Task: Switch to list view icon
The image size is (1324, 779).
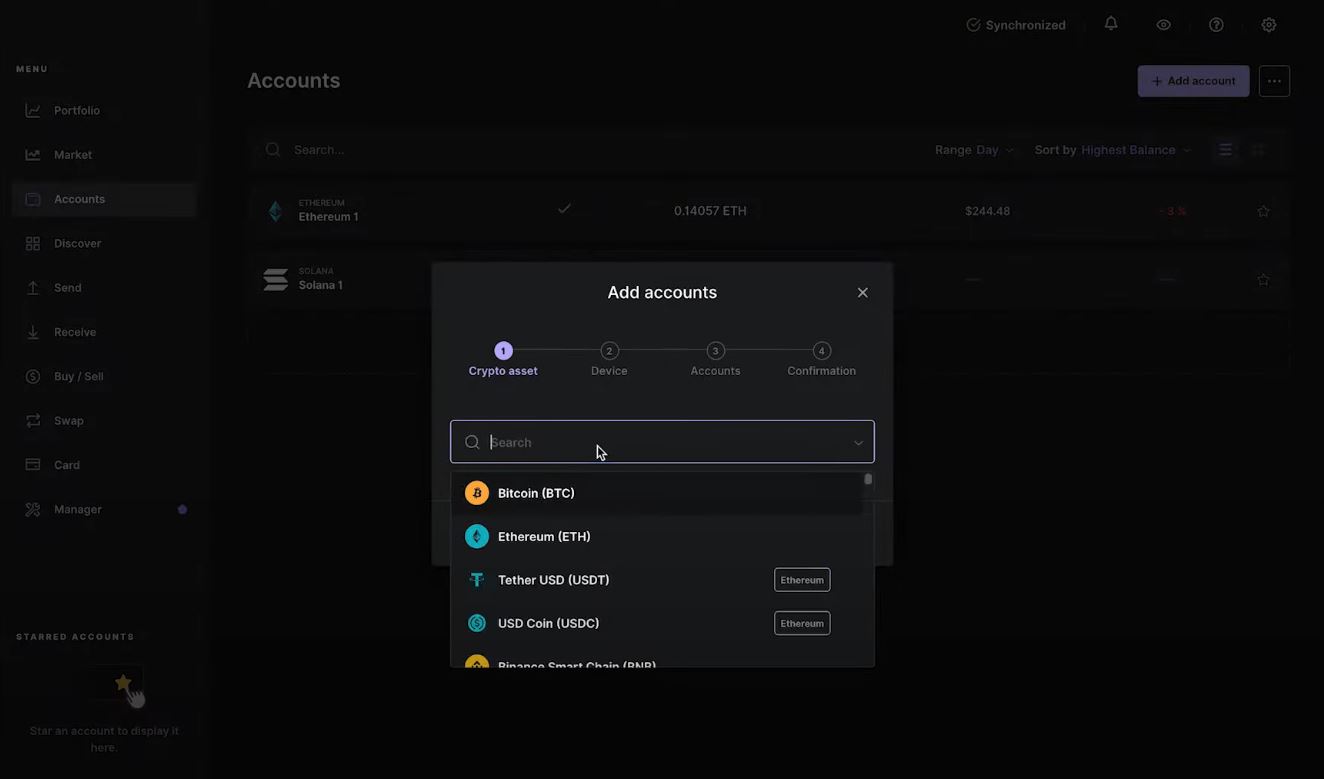Action: click(1225, 150)
